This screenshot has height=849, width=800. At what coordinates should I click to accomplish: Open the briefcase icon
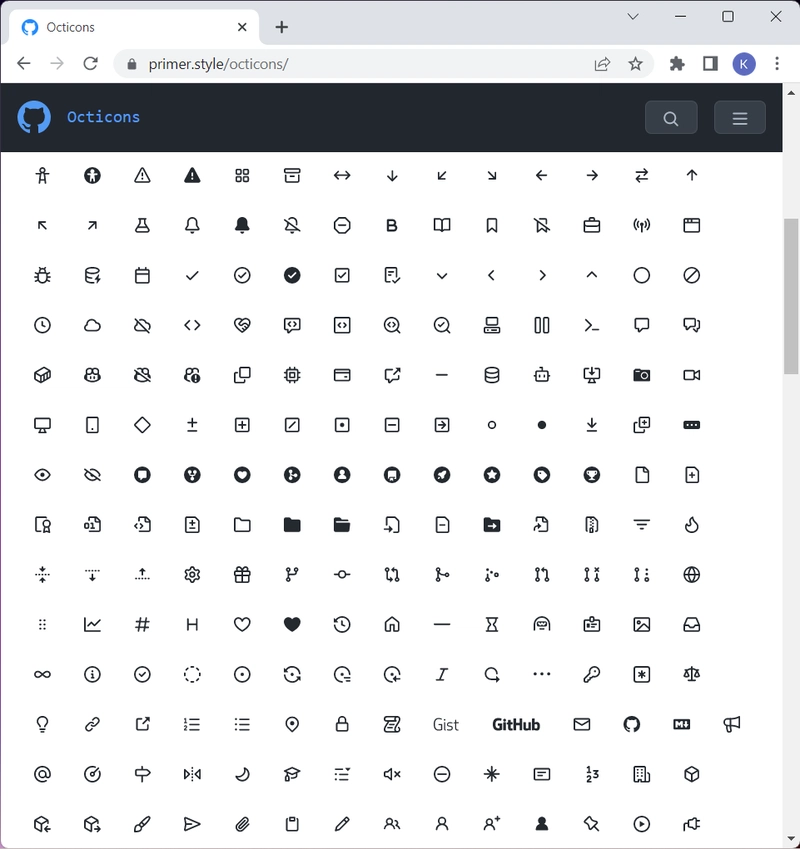pyautogui.click(x=592, y=225)
